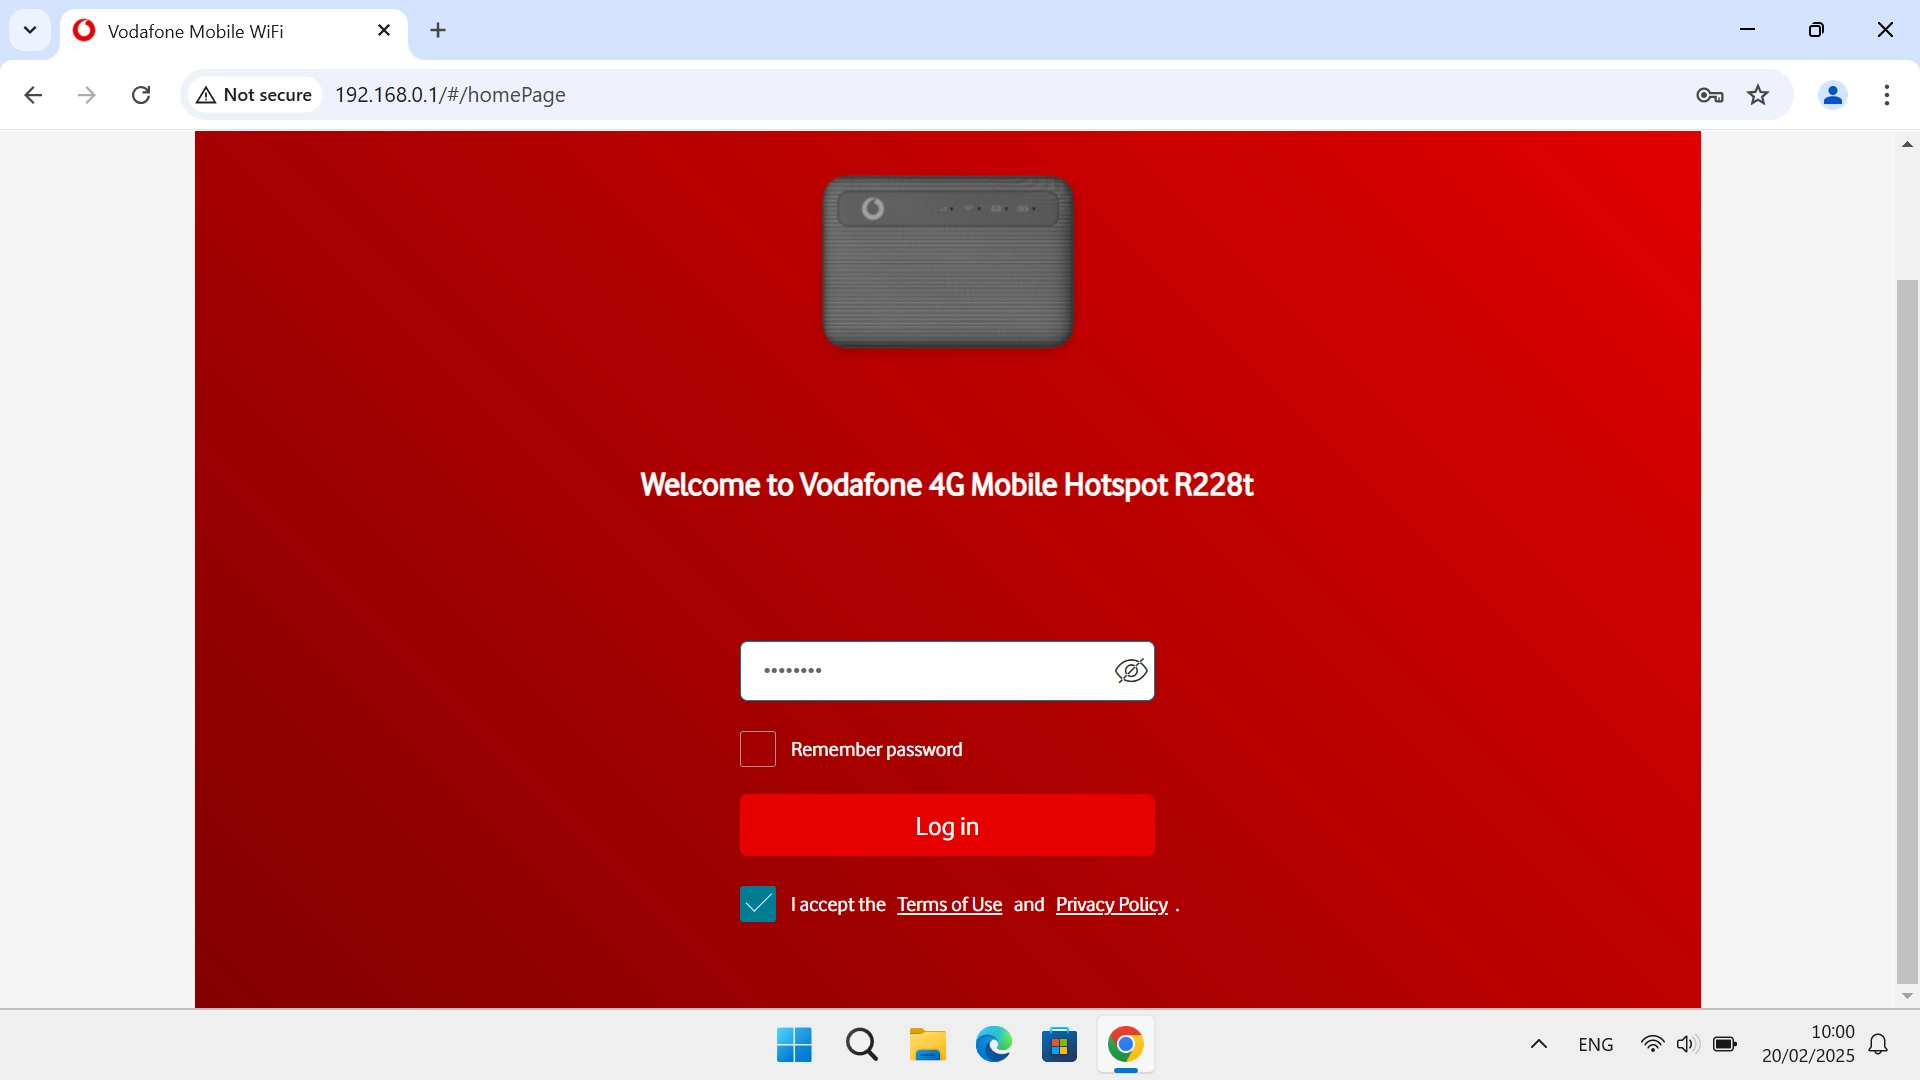Open the password manager key icon
This screenshot has height=1080, width=1920.
(1709, 95)
